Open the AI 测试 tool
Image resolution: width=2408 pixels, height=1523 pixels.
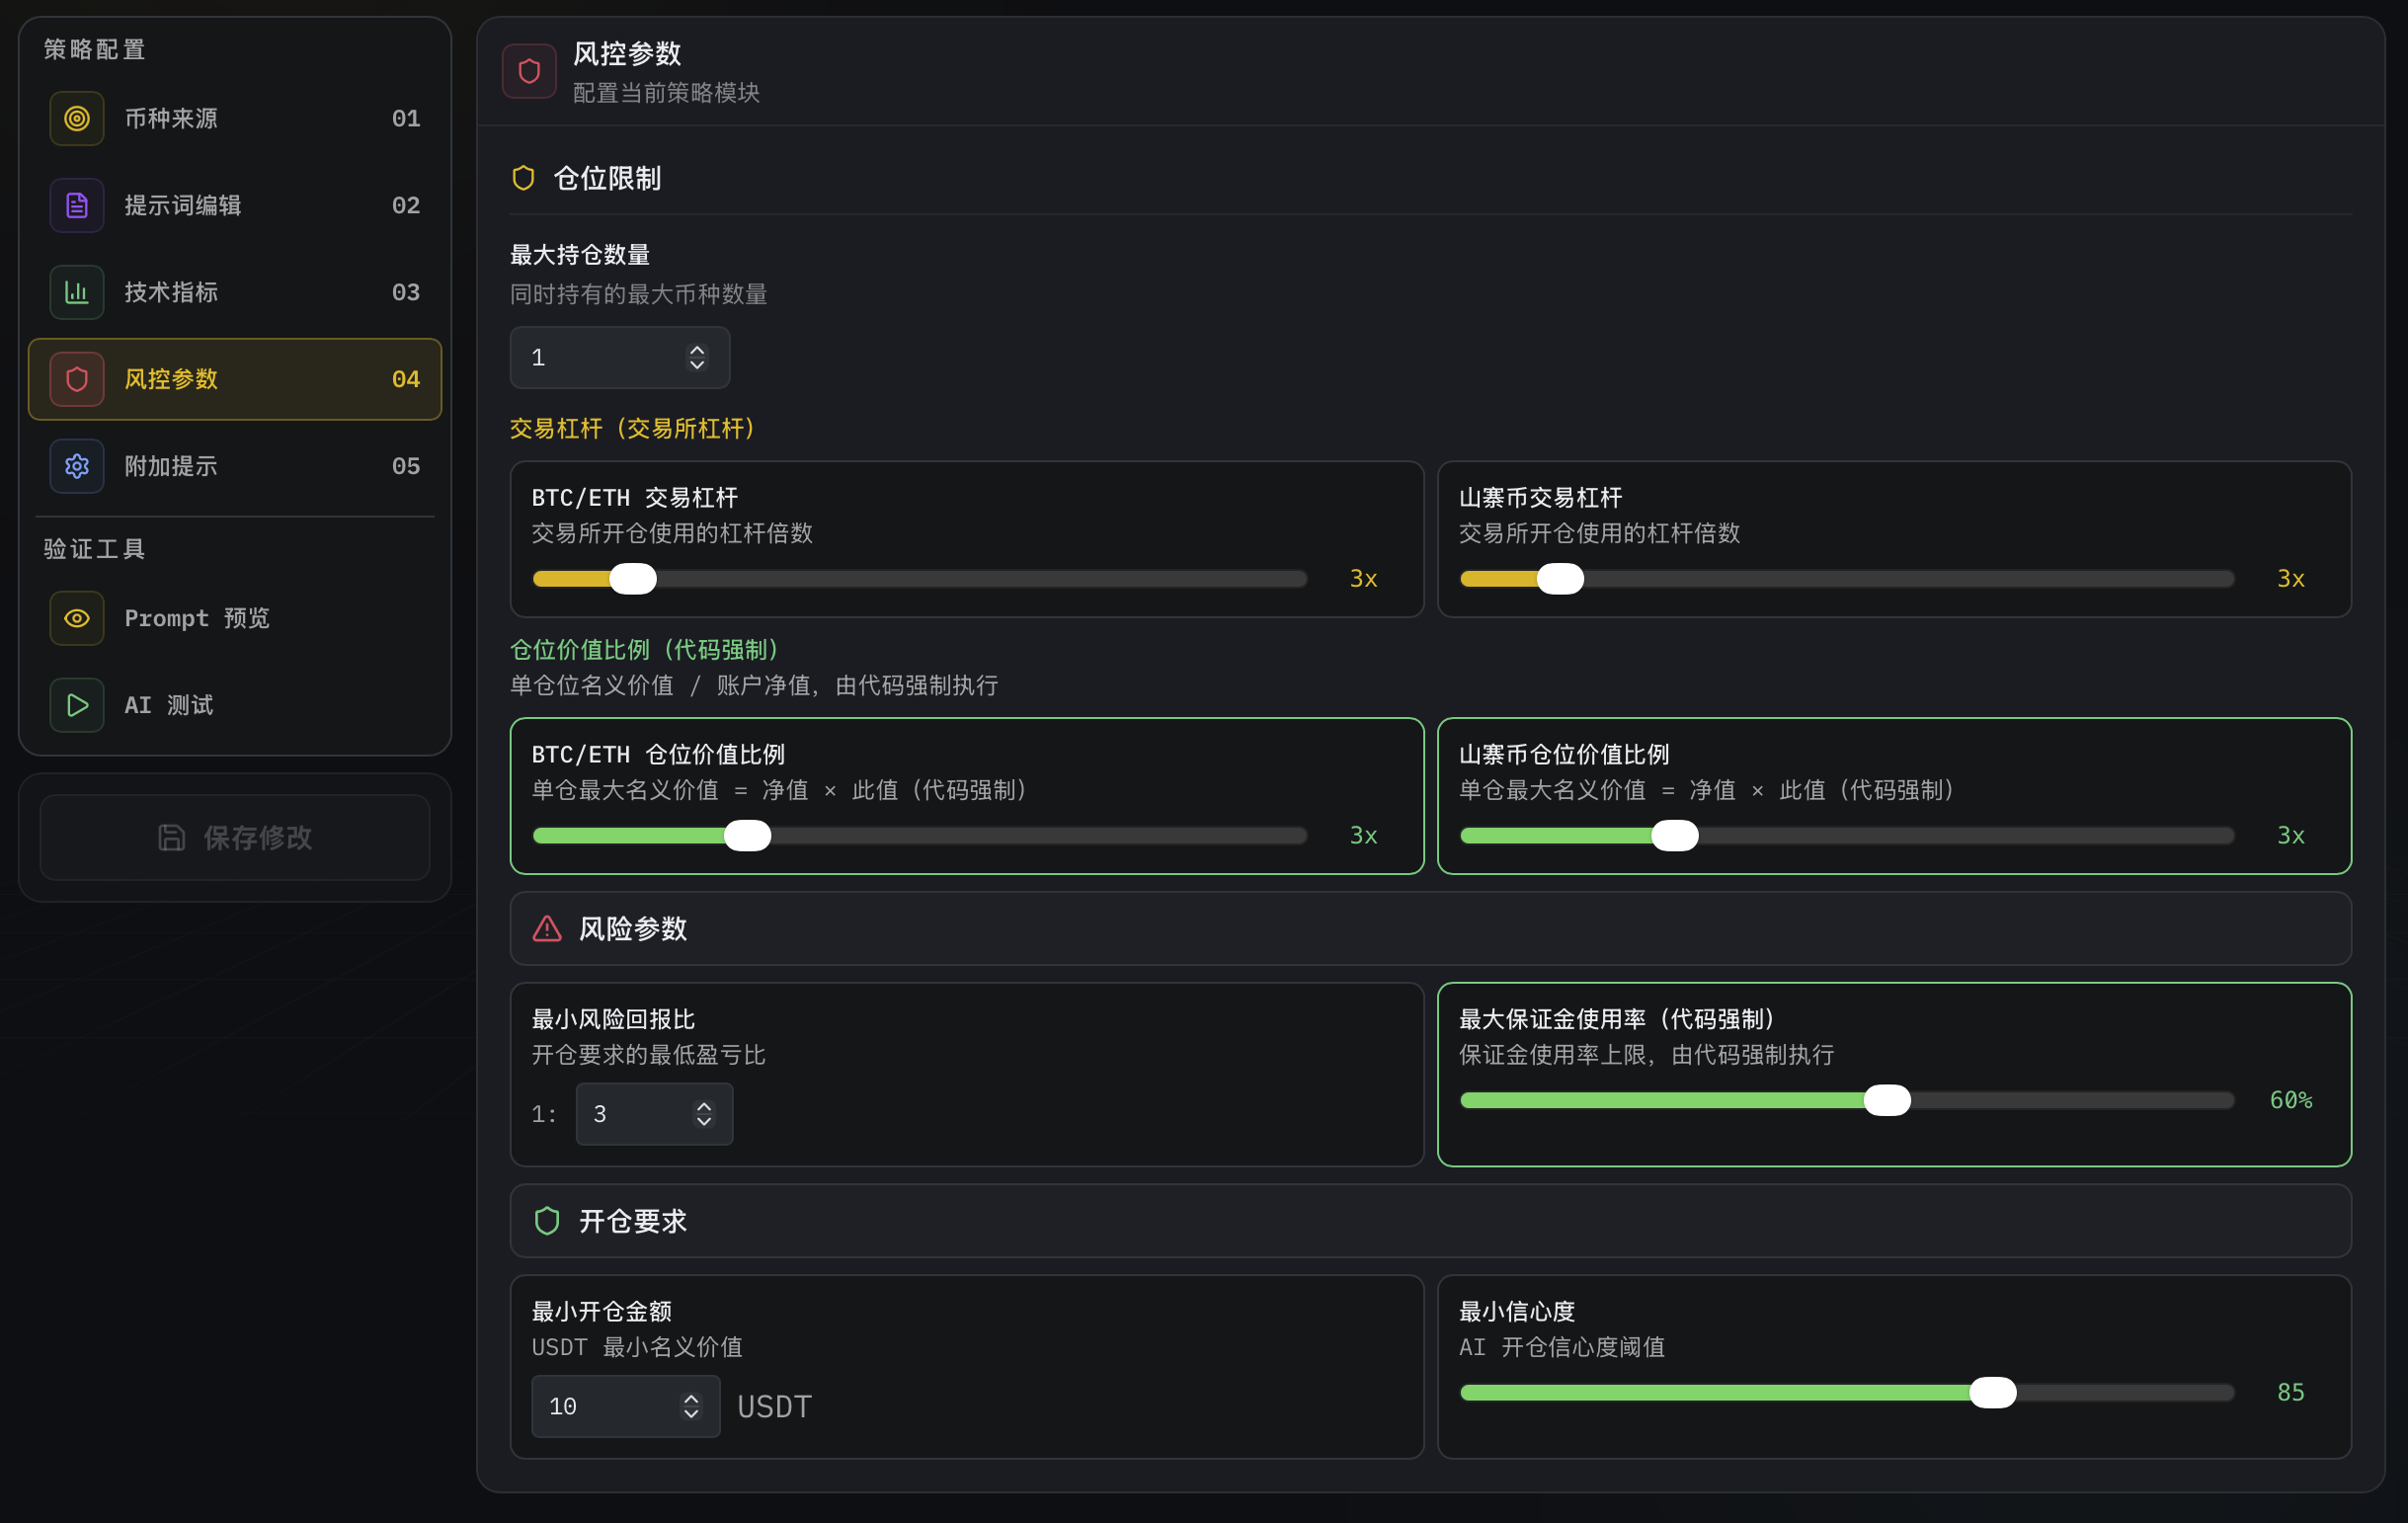[235, 706]
